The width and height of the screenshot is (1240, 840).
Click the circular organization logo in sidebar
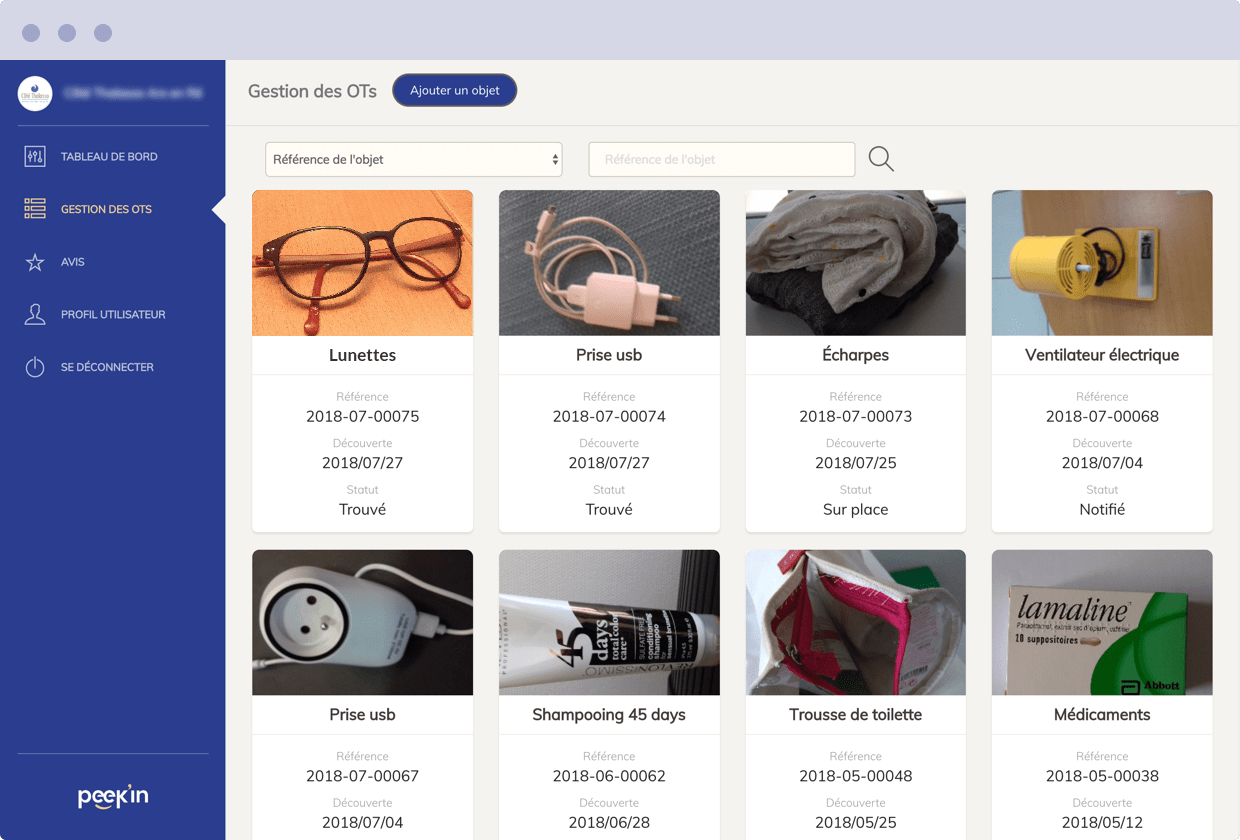[x=35, y=93]
